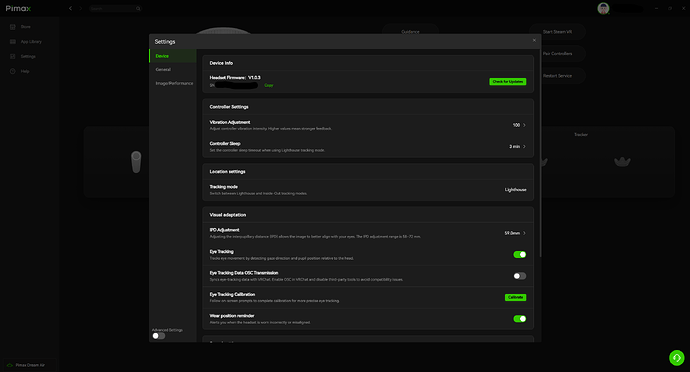Click the search magnifier icon
Screen dimensions: 690x372
pyautogui.click(x=138, y=8)
